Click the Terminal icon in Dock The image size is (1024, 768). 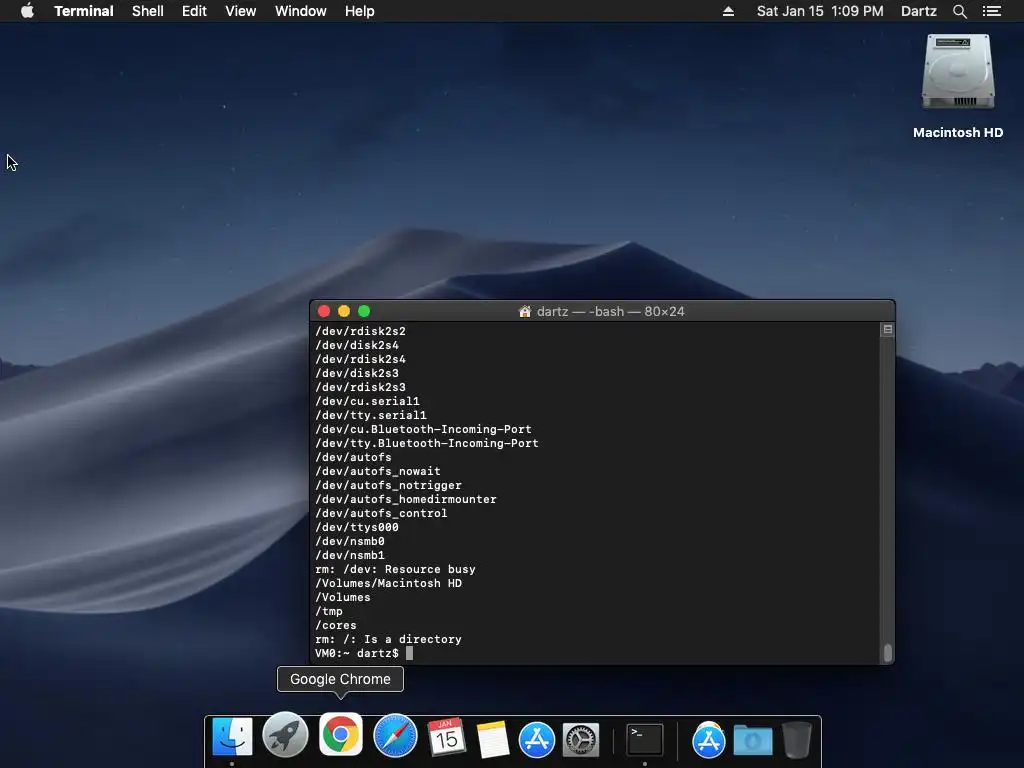point(645,740)
